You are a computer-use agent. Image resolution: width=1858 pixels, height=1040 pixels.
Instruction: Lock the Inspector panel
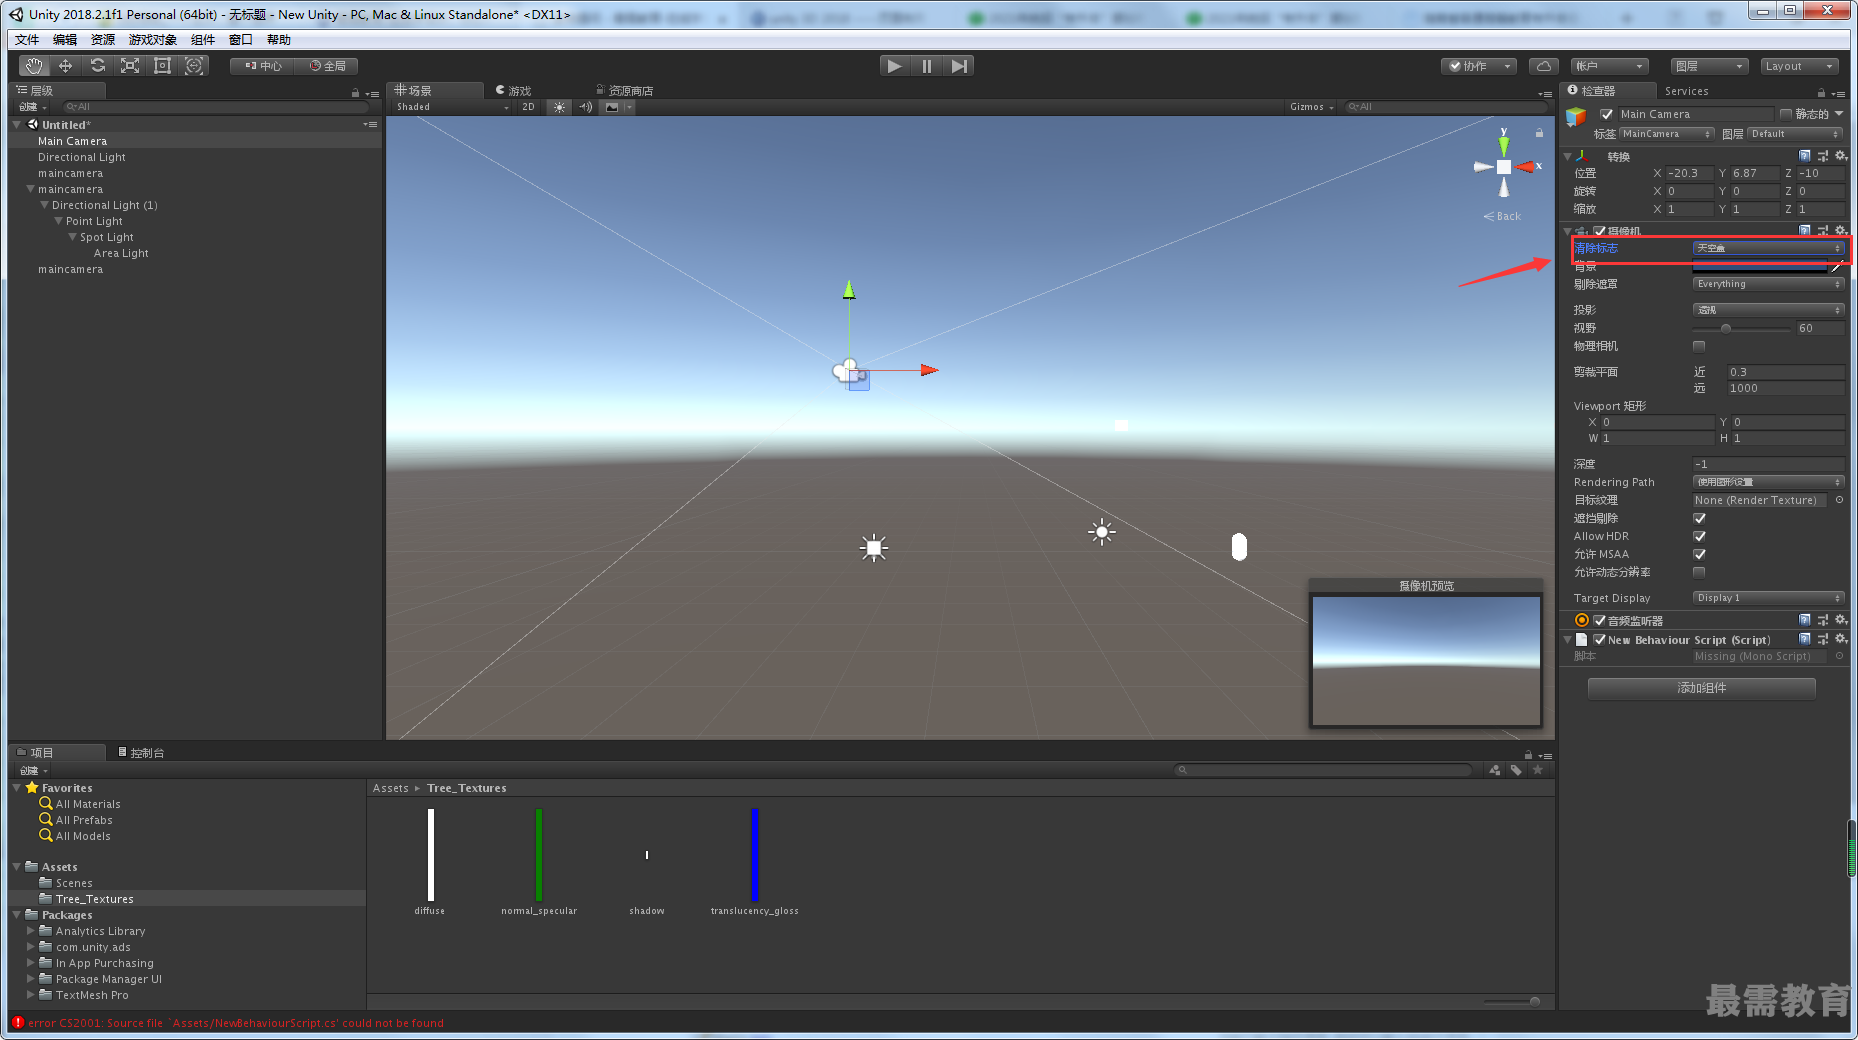click(1821, 93)
